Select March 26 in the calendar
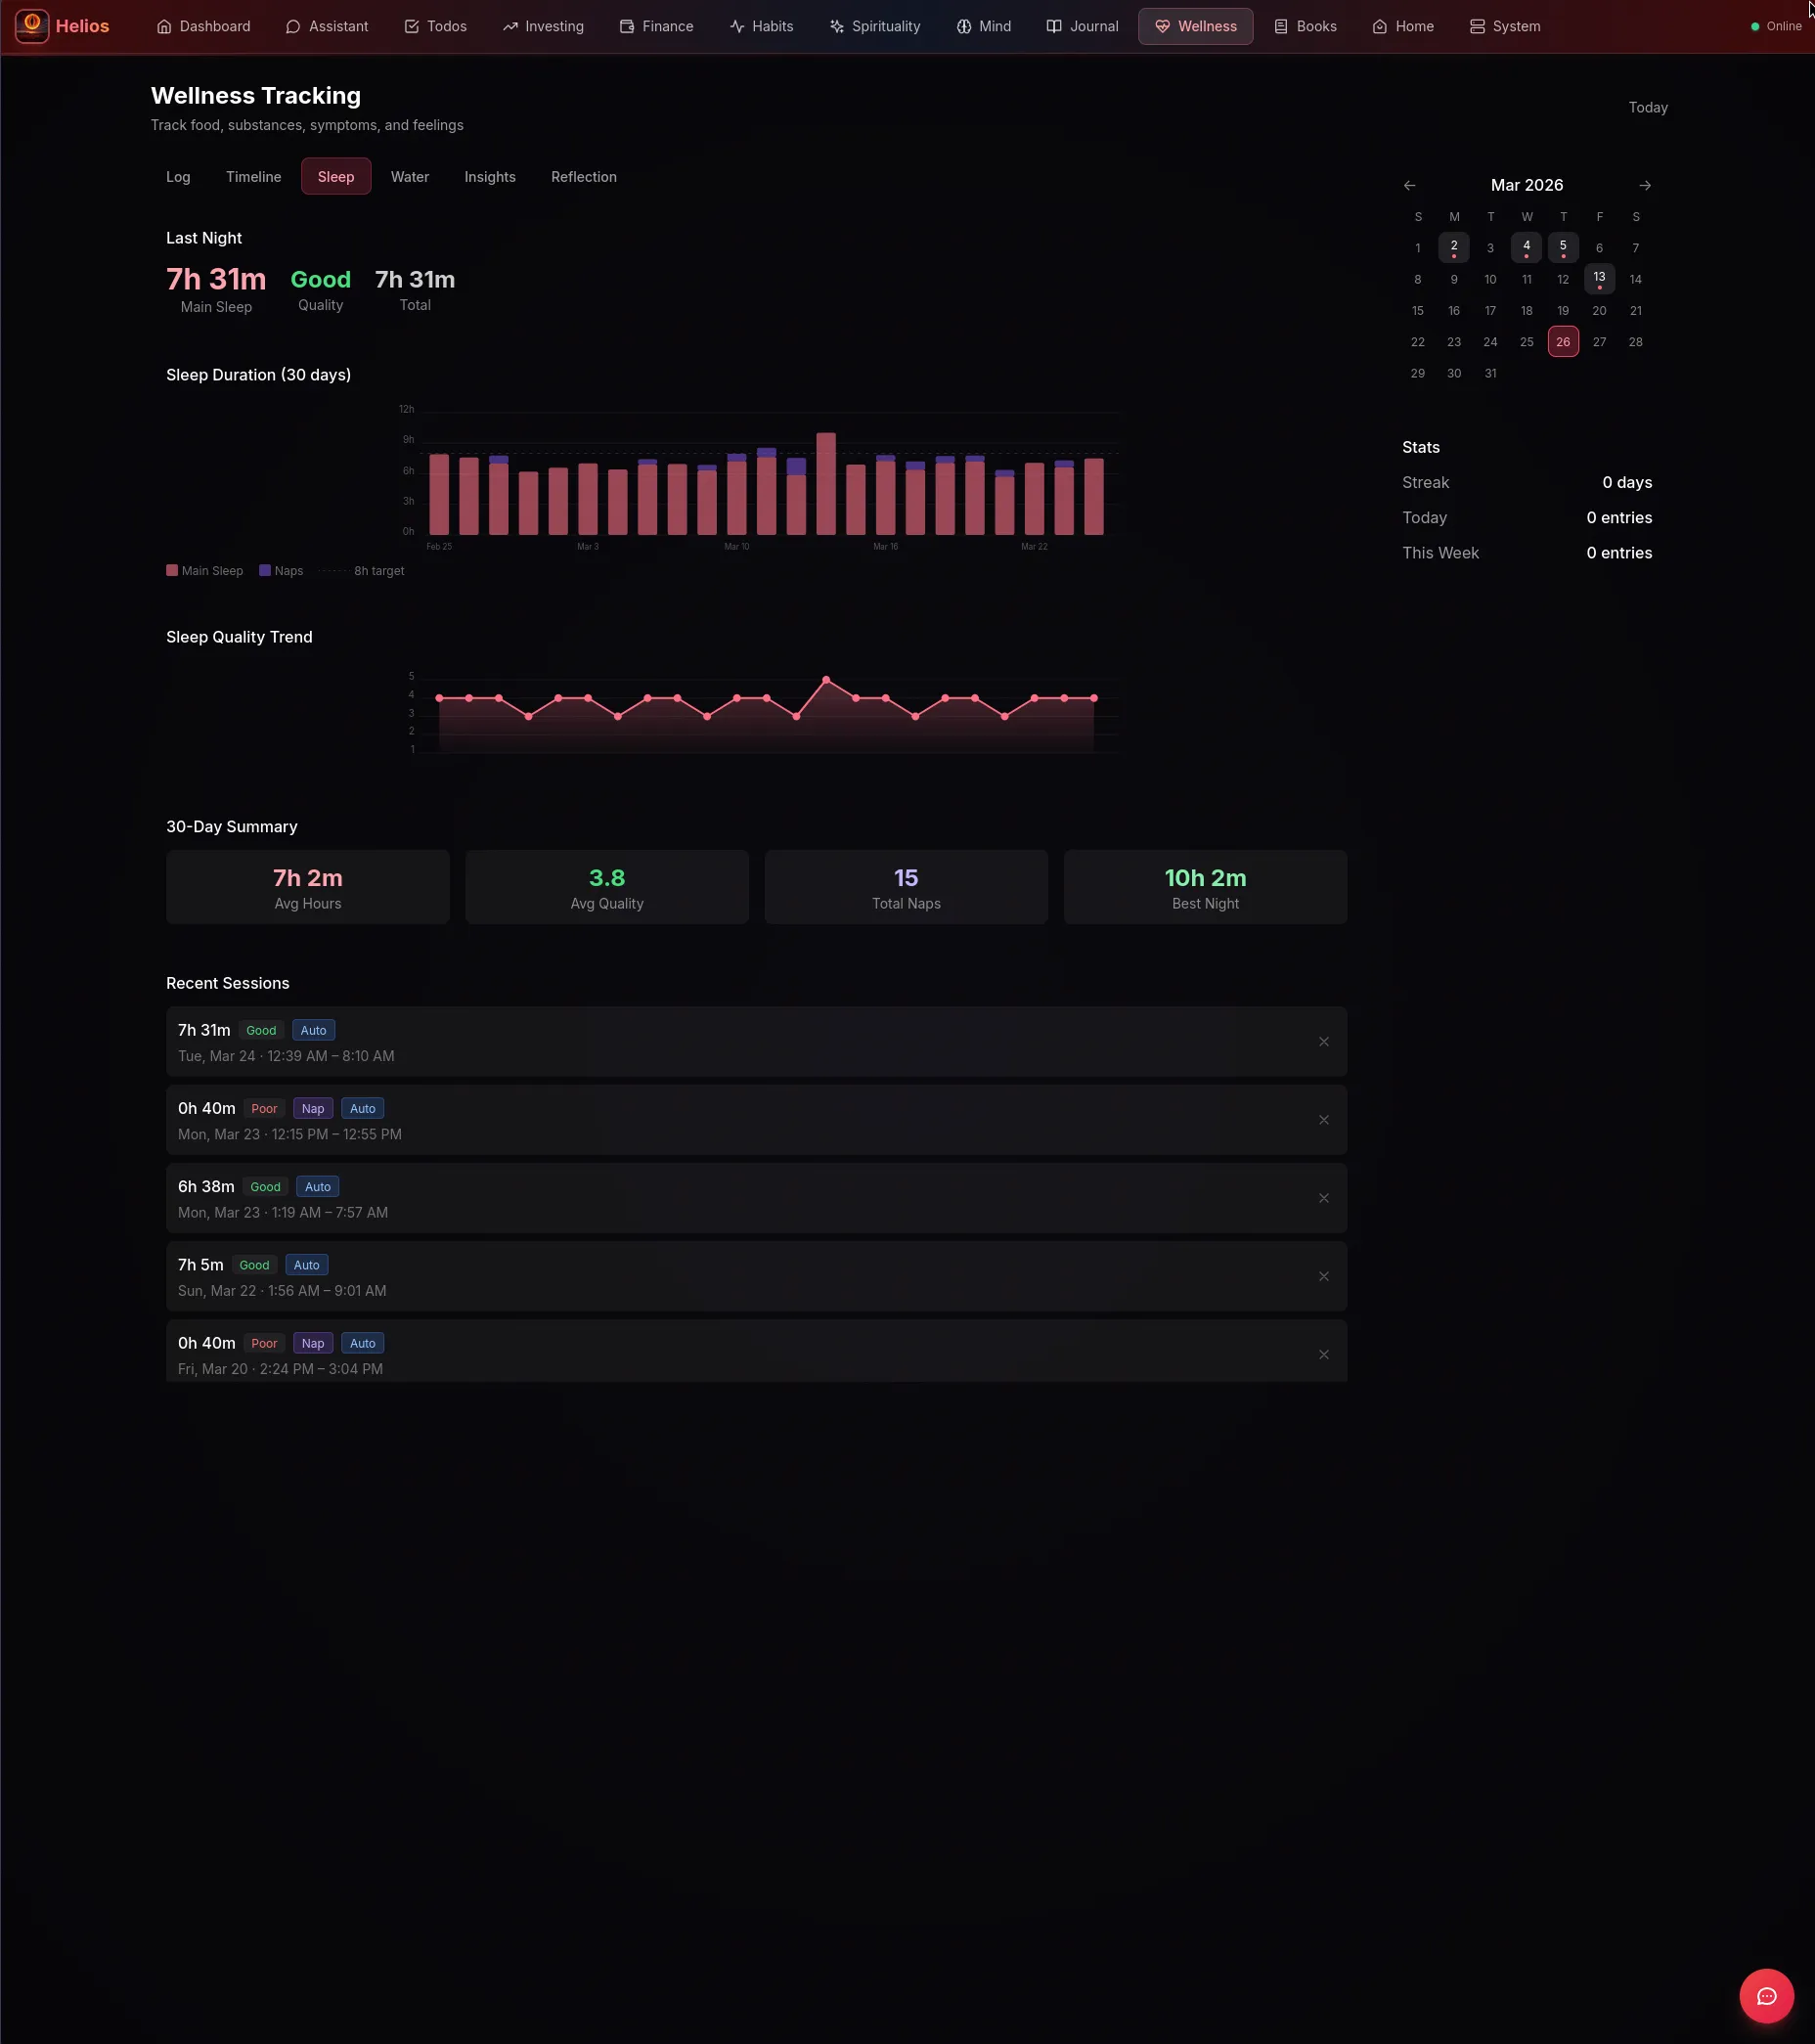The width and height of the screenshot is (1815, 2044). tap(1563, 342)
